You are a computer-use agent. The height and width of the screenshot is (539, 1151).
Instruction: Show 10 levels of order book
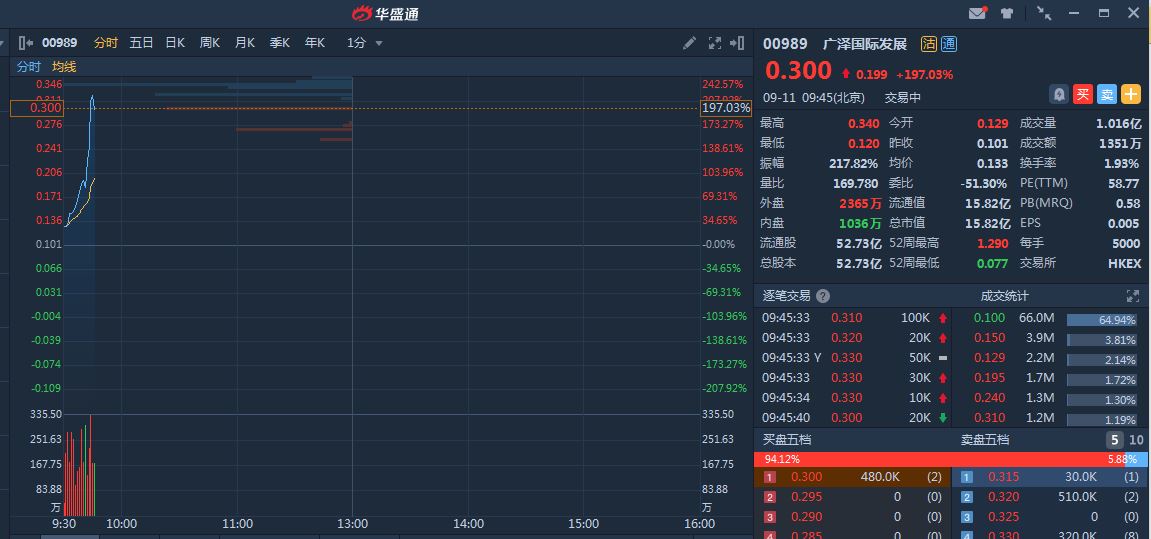tap(1136, 440)
